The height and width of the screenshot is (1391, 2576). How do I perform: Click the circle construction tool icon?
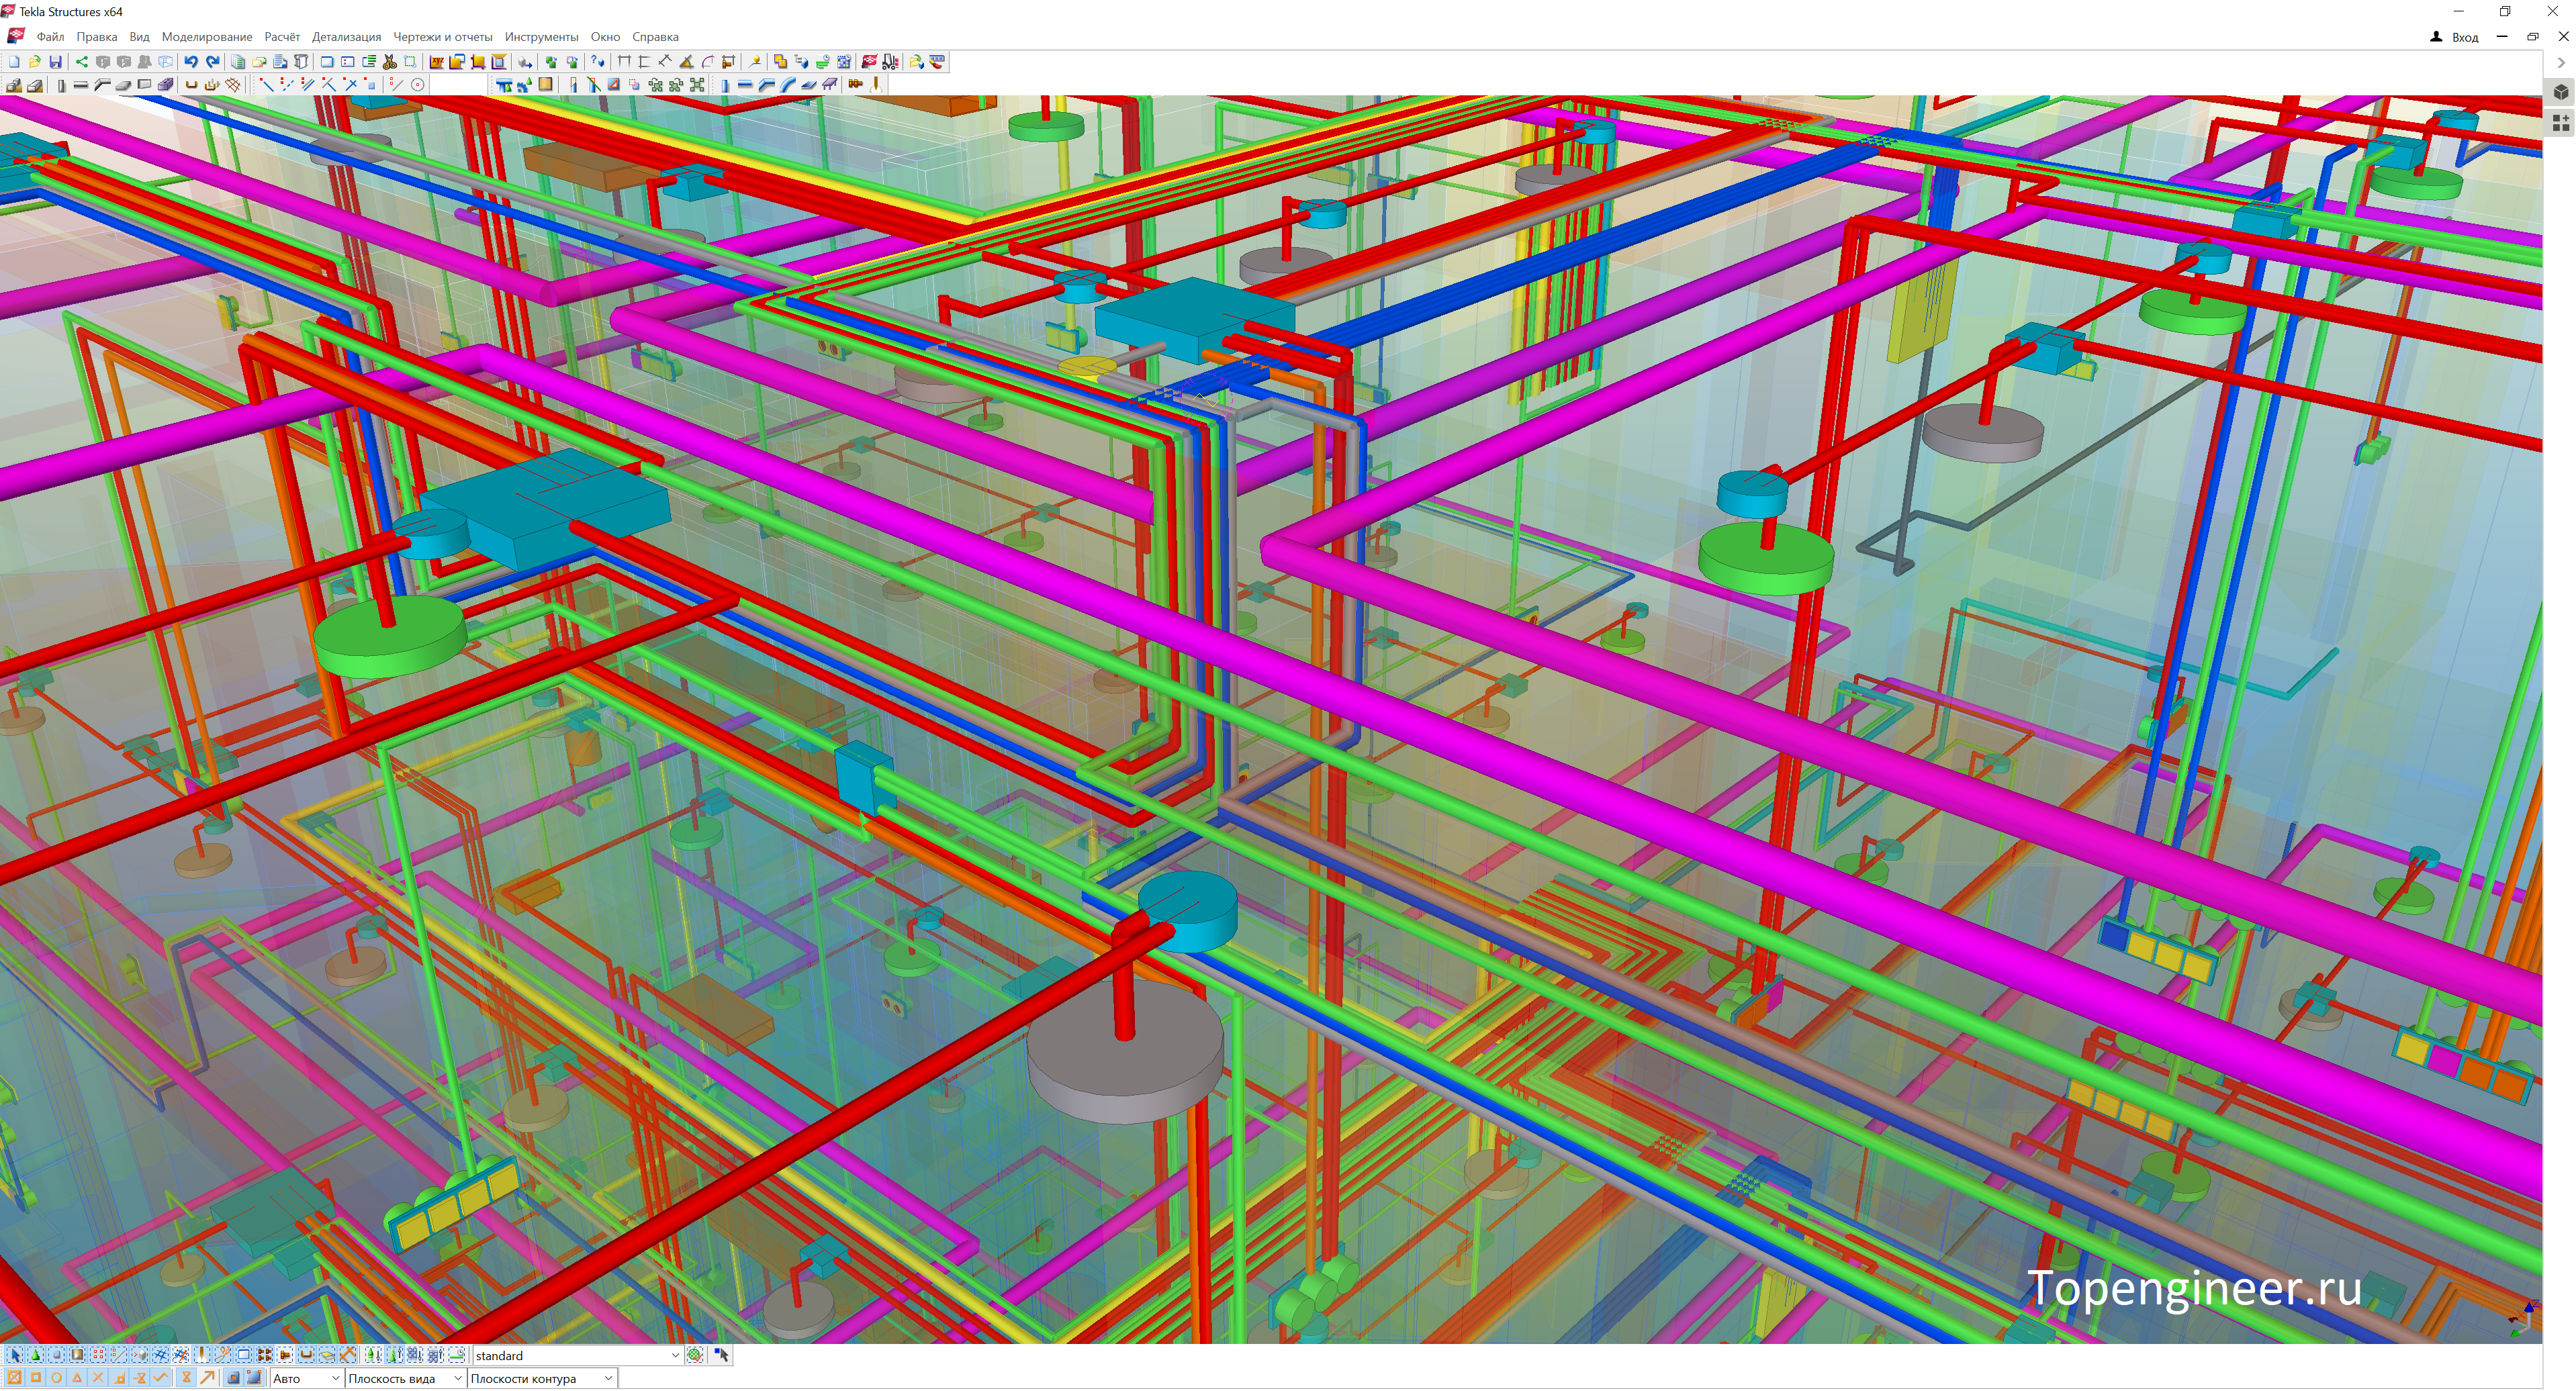coord(418,85)
